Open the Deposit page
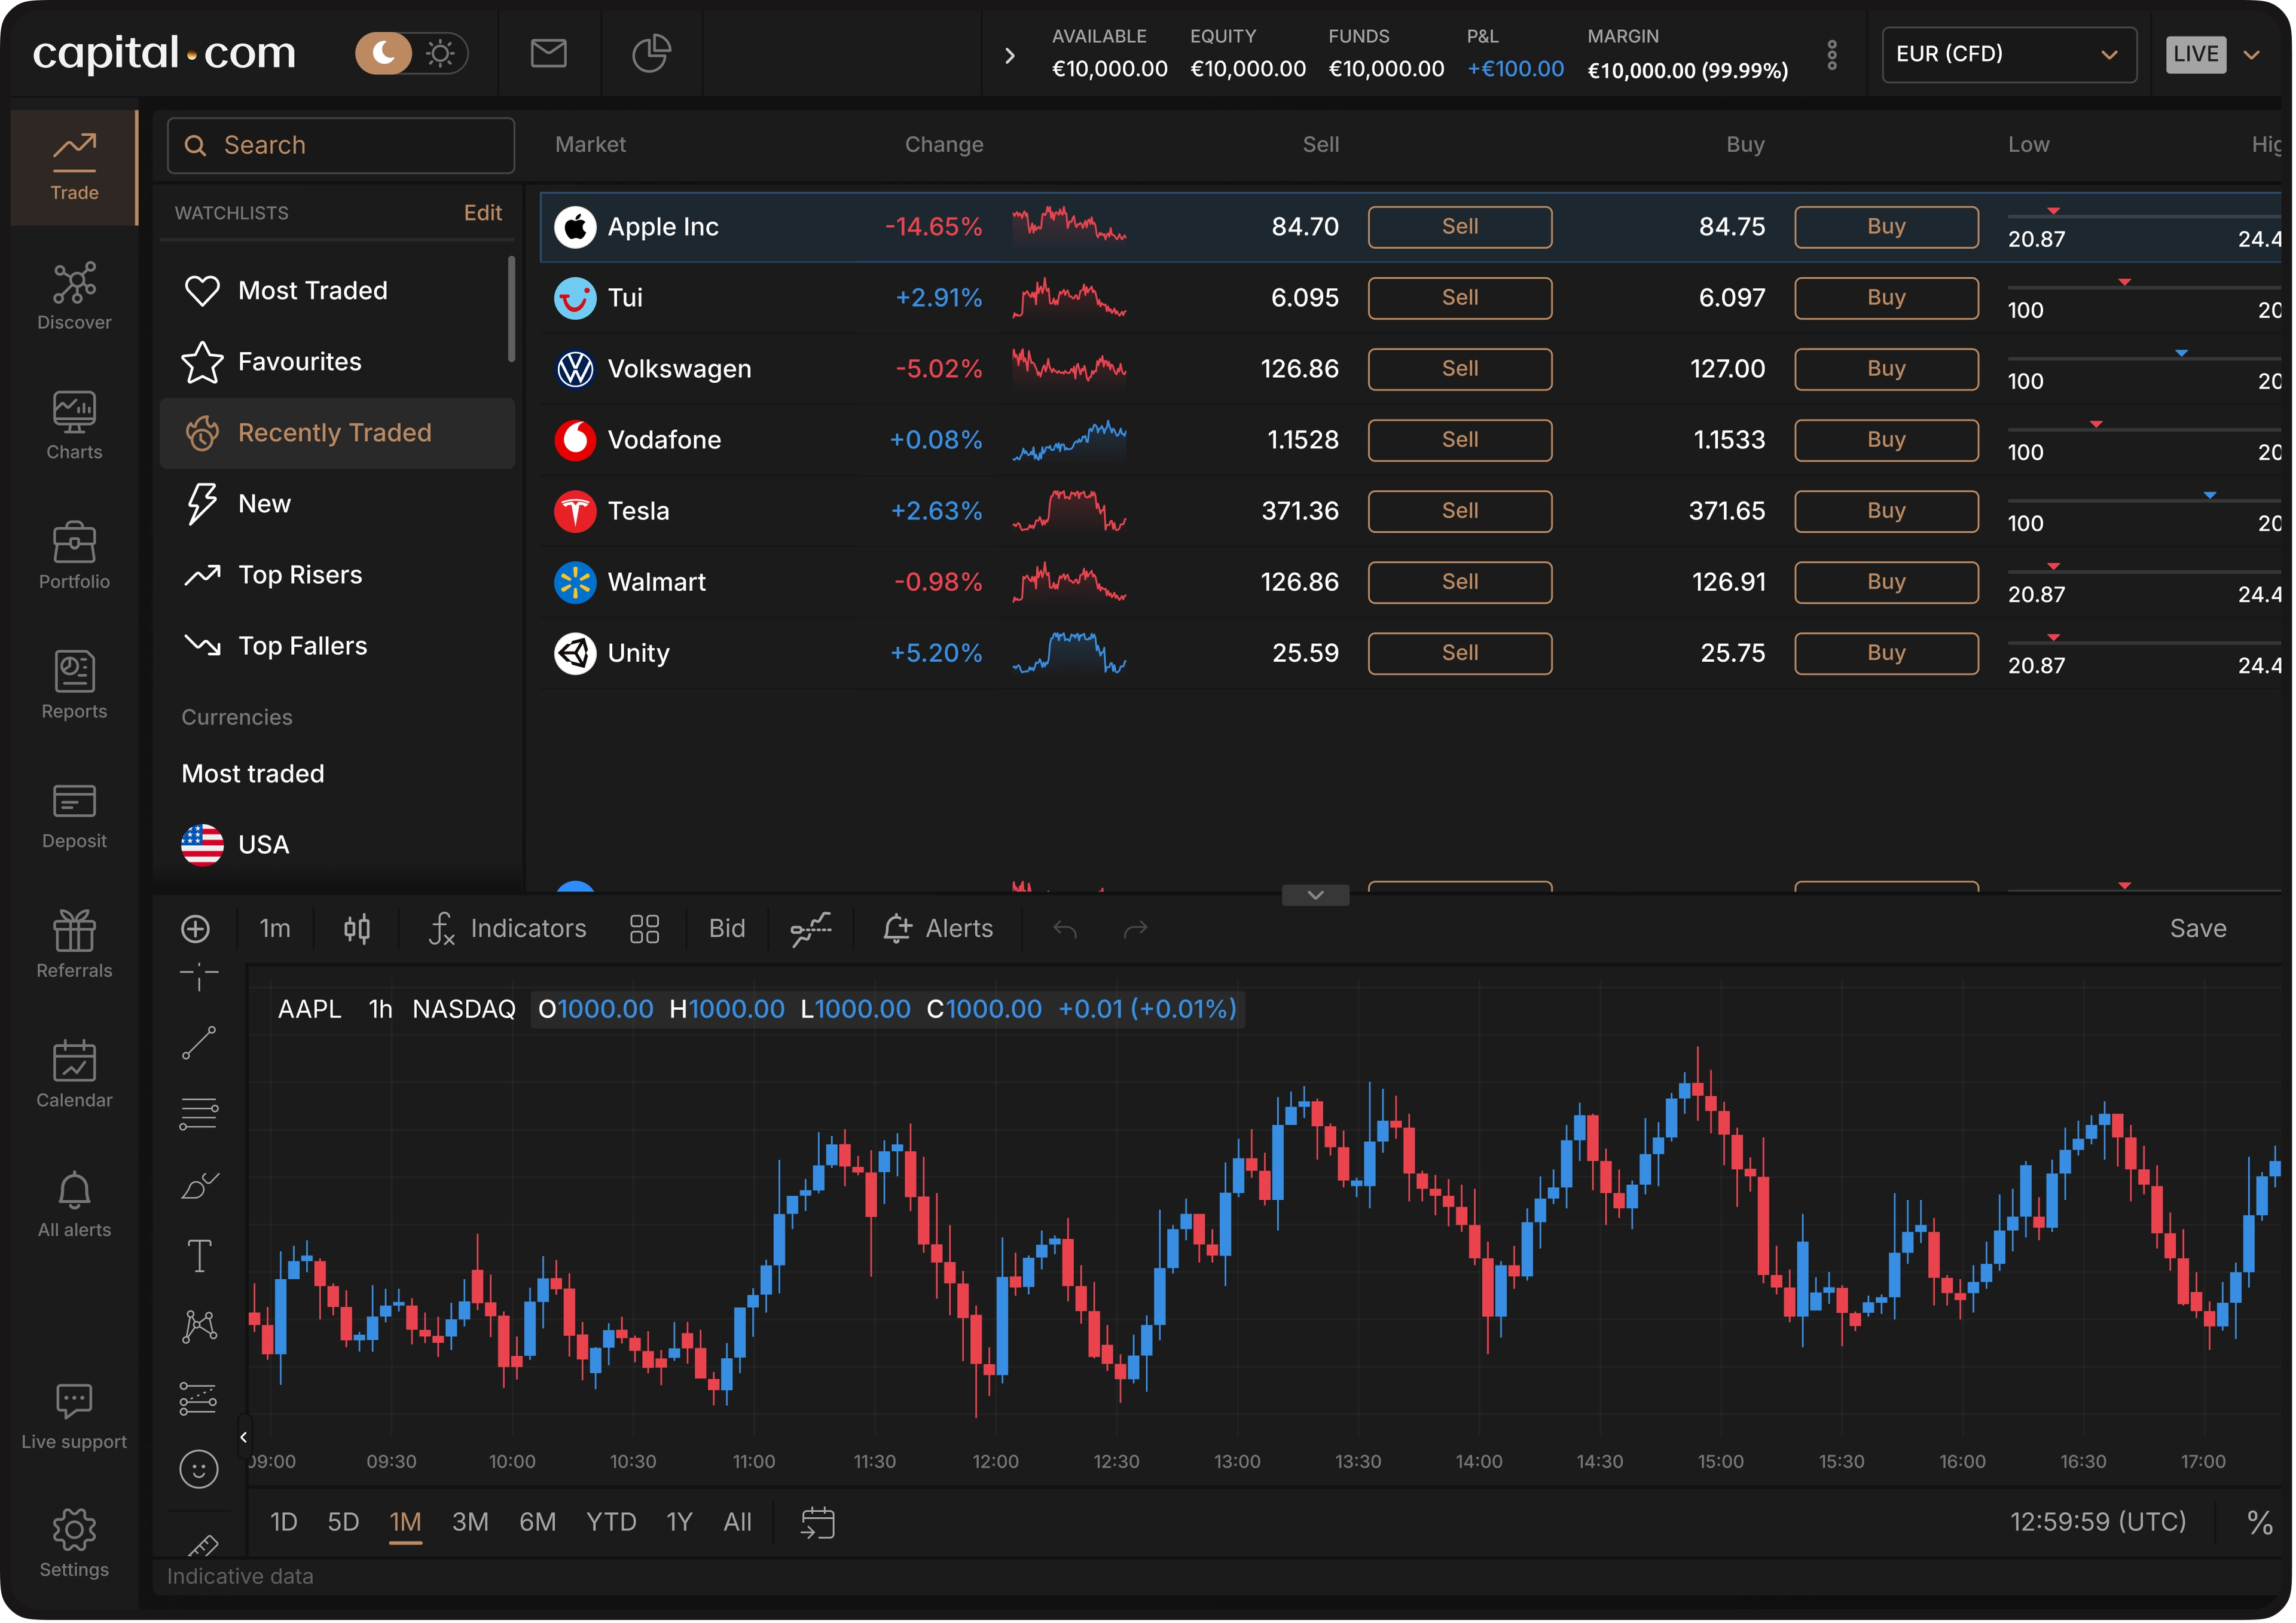 [x=75, y=816]
